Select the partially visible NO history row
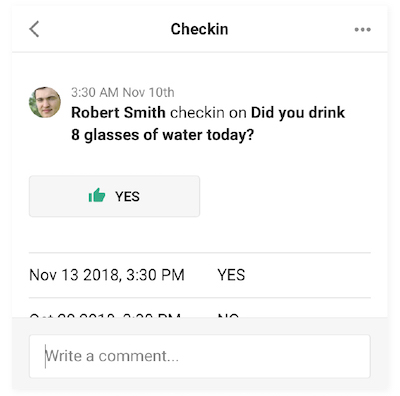400x396 pixels. point(200,308)
